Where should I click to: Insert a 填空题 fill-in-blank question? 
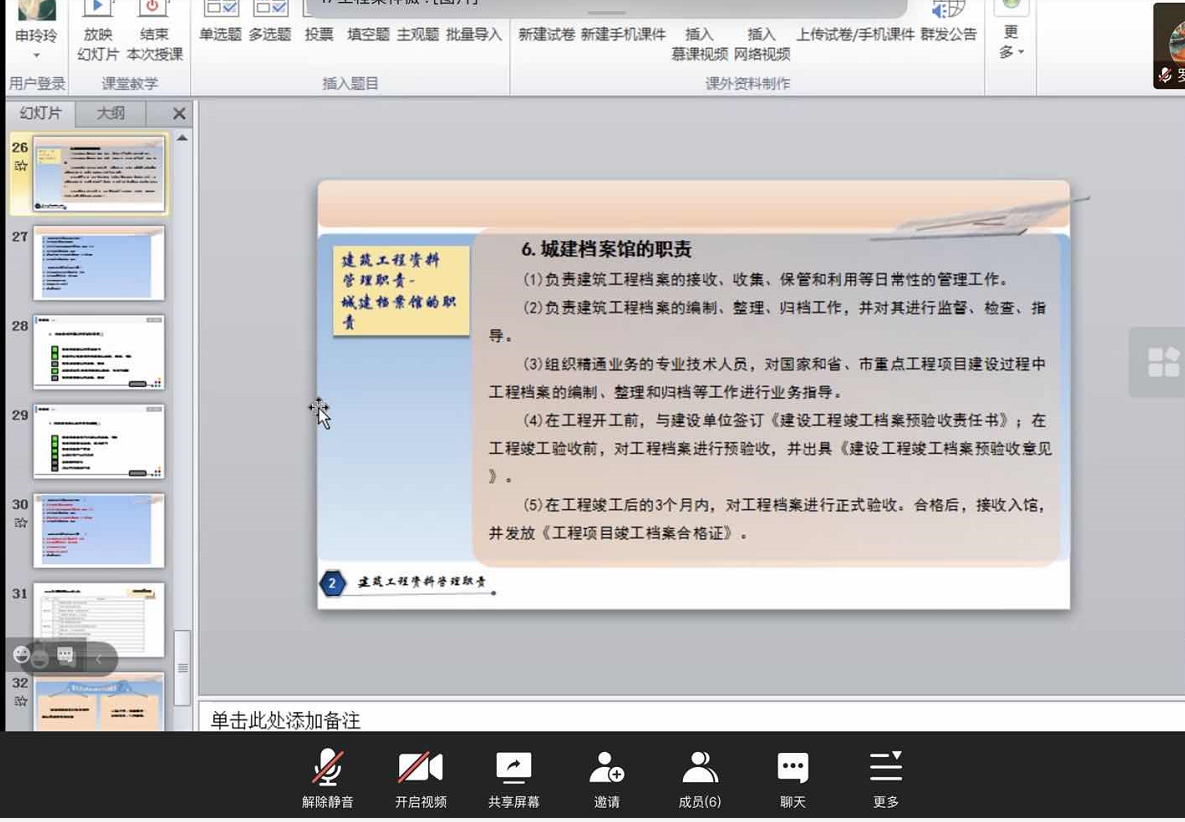(x=367, y=33)
